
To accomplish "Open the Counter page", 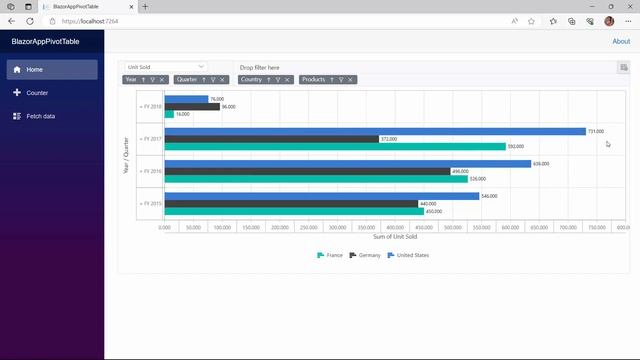I will pyautogui.click(x=52, y=93).
